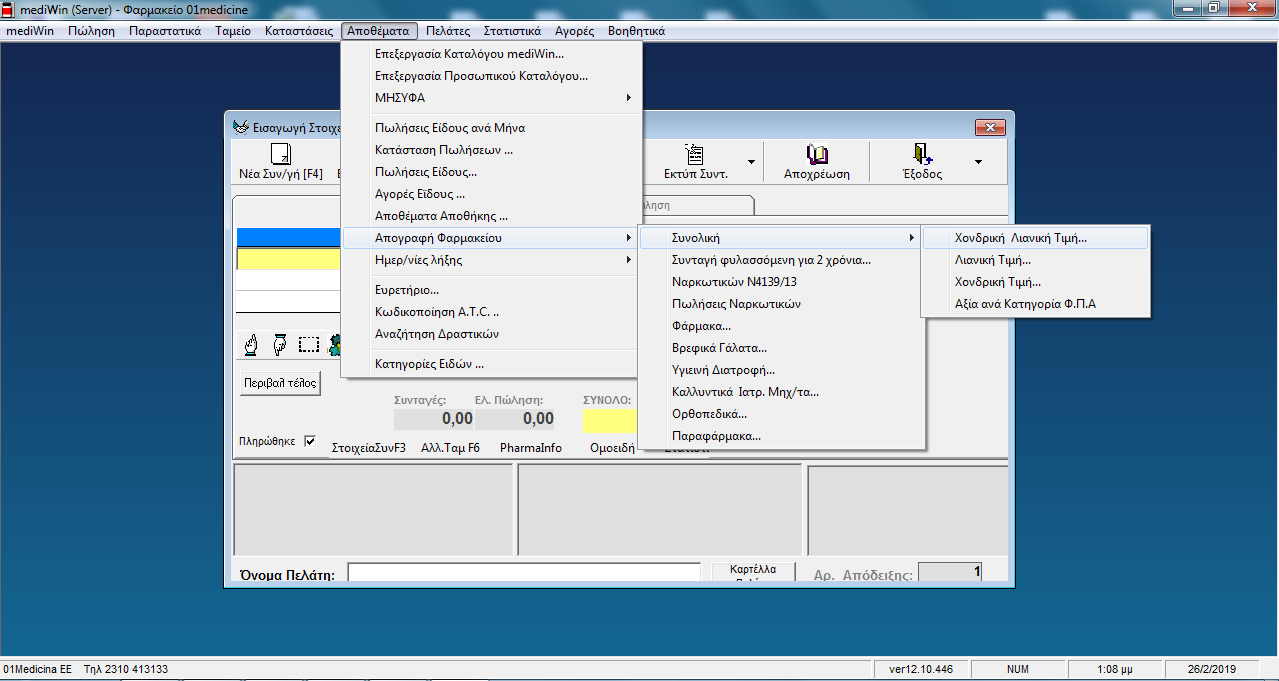This screenshot has width=1279, height=681.
Task: Click the Έξοδος exit door icon
Action: [922, 154]
